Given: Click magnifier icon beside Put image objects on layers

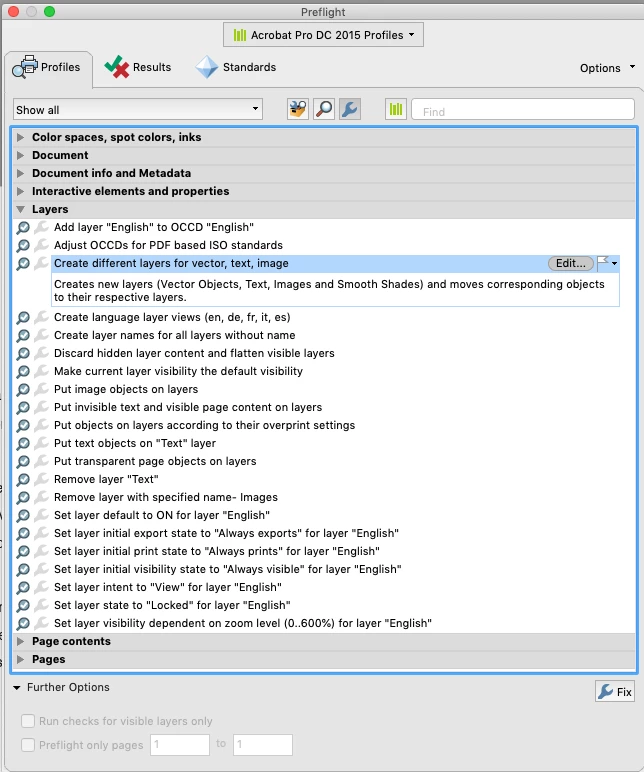Looking at the screenshot, I should tap(23, 389).
